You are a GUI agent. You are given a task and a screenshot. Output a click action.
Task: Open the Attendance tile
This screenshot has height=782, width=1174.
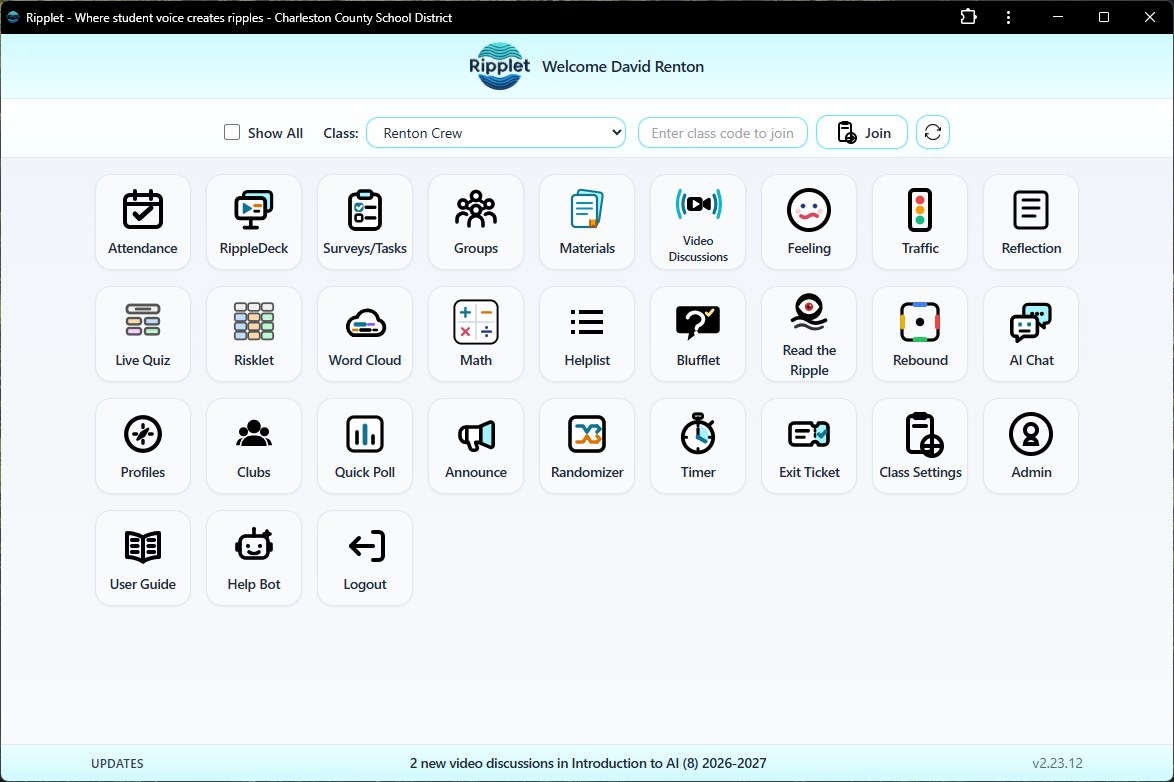(142, 222)
